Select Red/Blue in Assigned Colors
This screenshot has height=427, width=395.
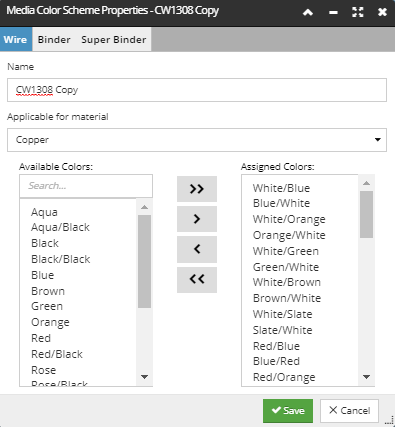tap(276, 346)
